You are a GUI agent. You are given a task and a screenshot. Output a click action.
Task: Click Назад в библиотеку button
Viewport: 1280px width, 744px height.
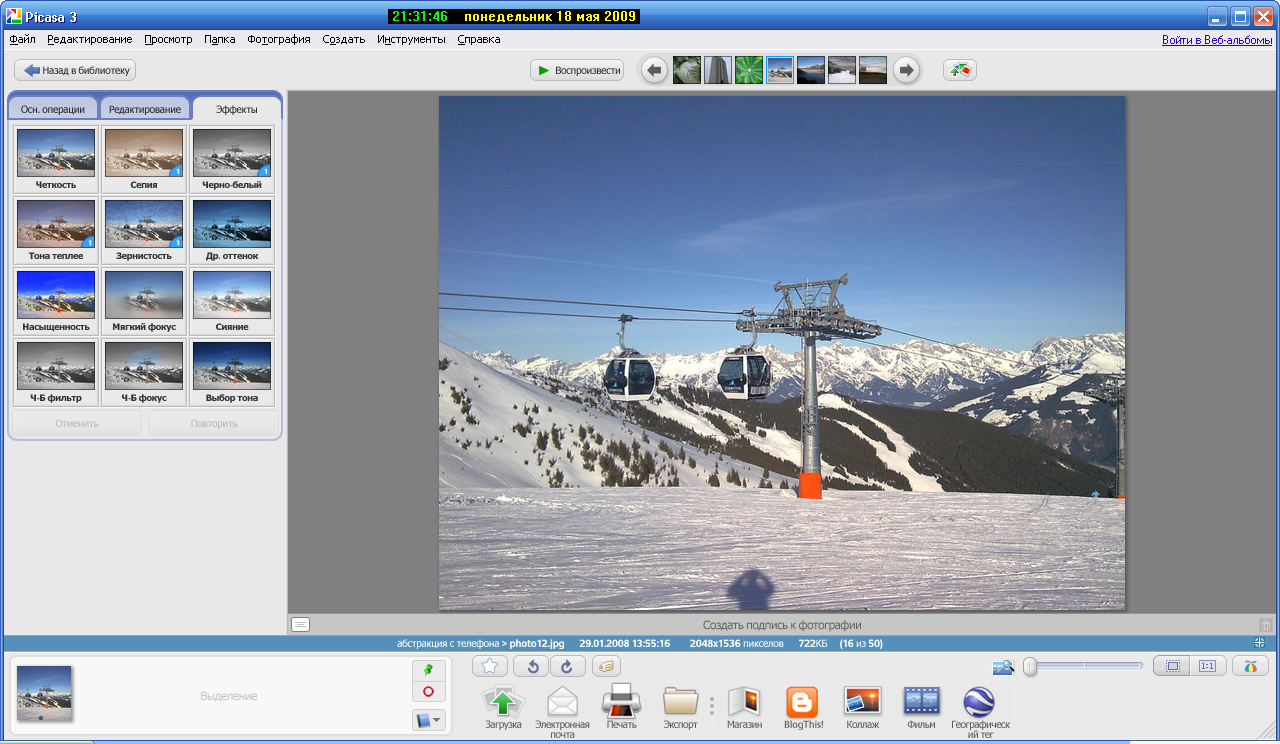tap(75, 70)
